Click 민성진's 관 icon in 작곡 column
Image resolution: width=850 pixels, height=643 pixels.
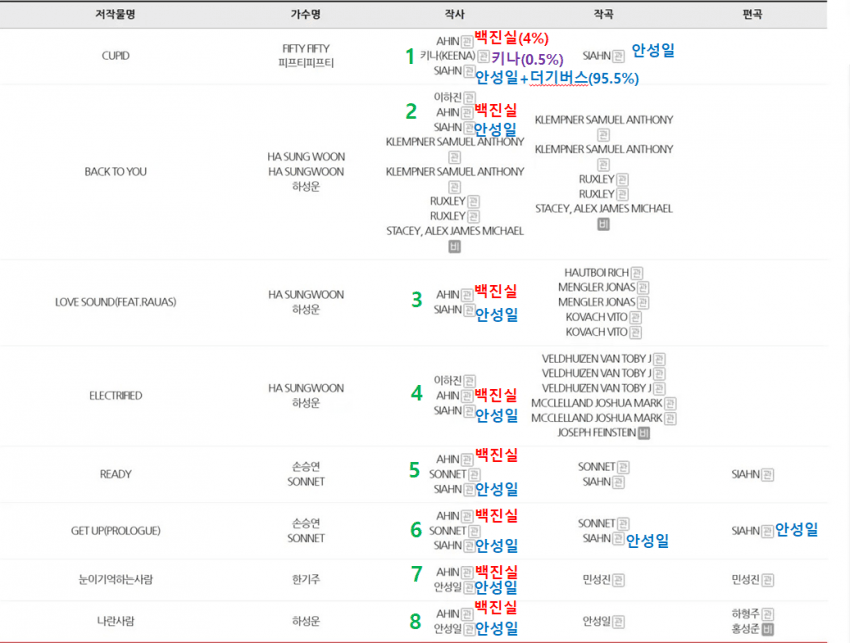coord(618,580)
